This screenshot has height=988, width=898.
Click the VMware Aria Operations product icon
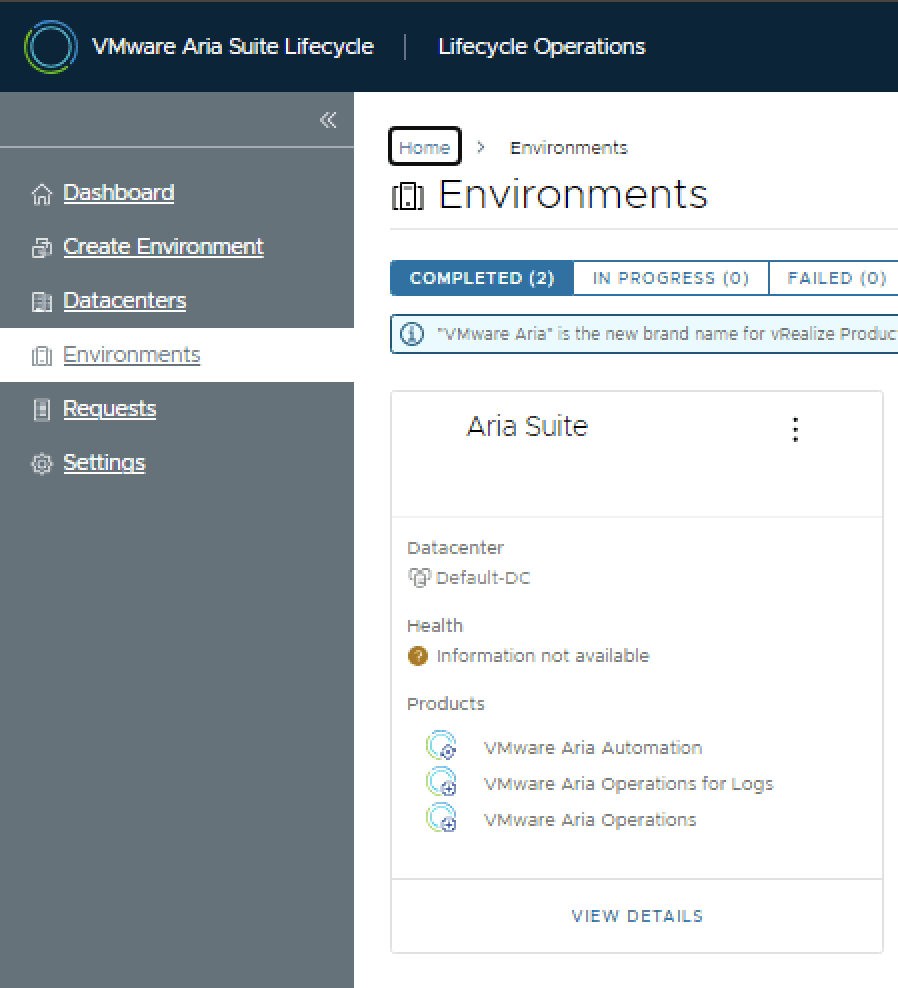[441, 819]
